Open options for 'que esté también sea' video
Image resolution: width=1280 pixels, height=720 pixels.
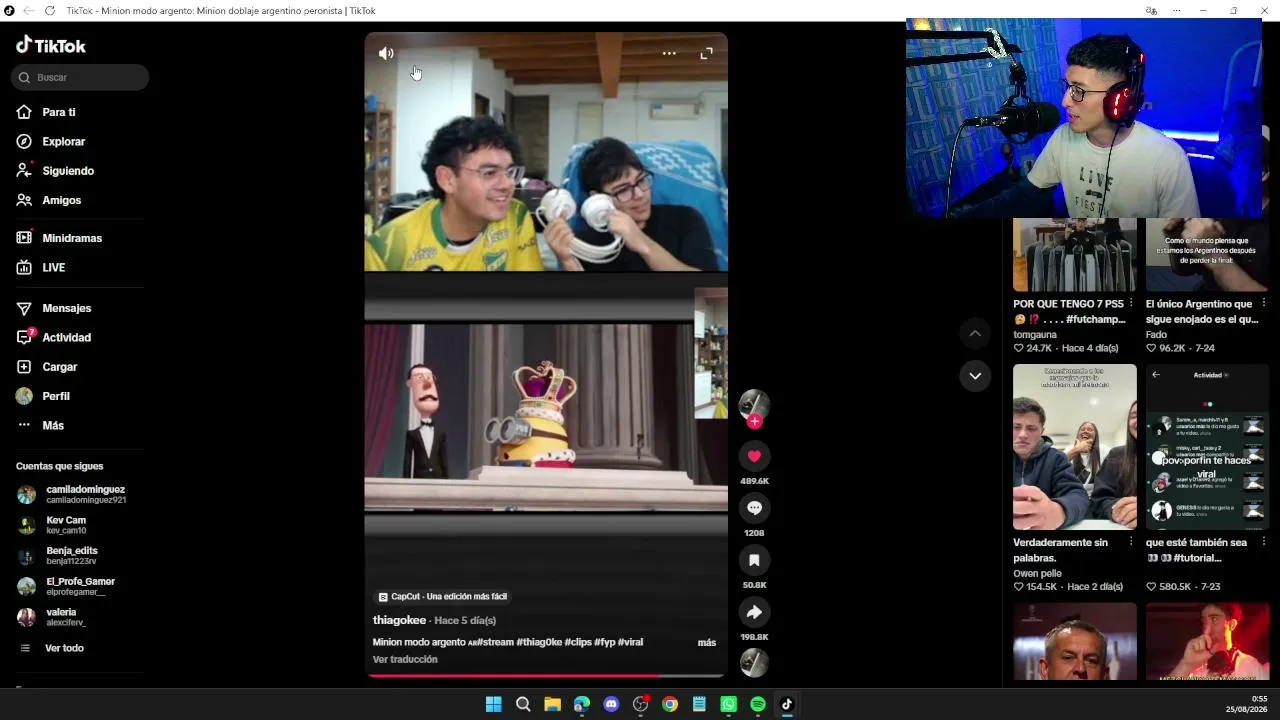1264,542
